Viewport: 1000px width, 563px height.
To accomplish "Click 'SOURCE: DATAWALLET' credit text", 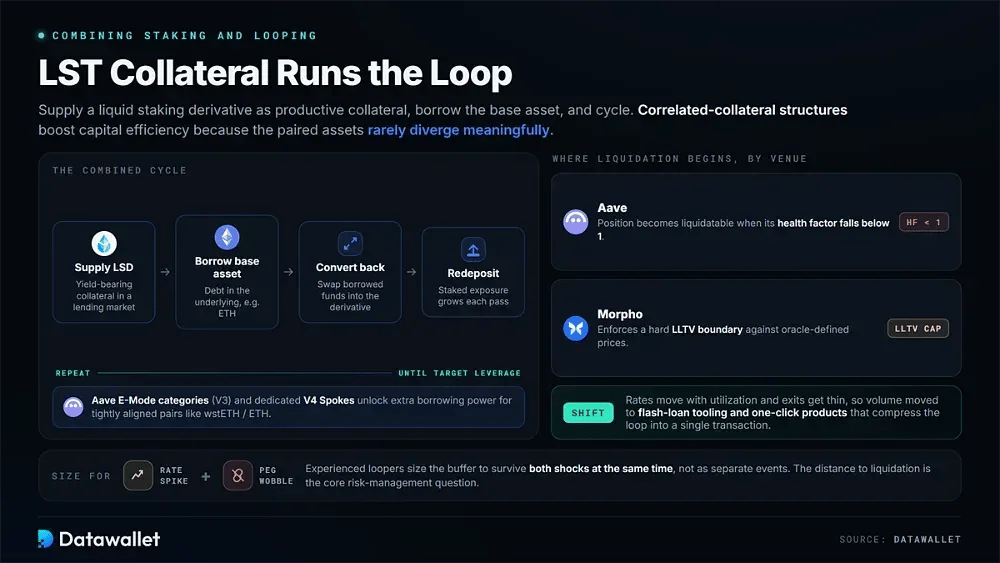I will pyautogui.click(x=900, y=539).
